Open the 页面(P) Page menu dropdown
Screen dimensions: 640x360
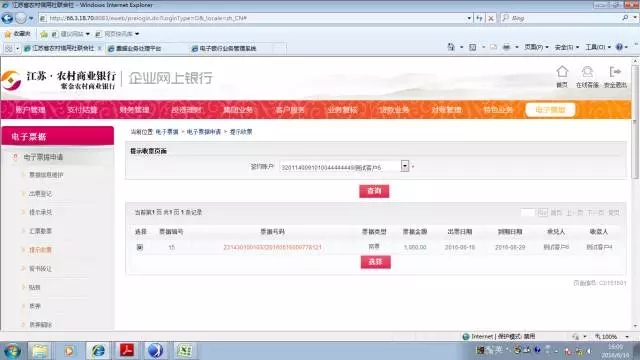(536, 47)
